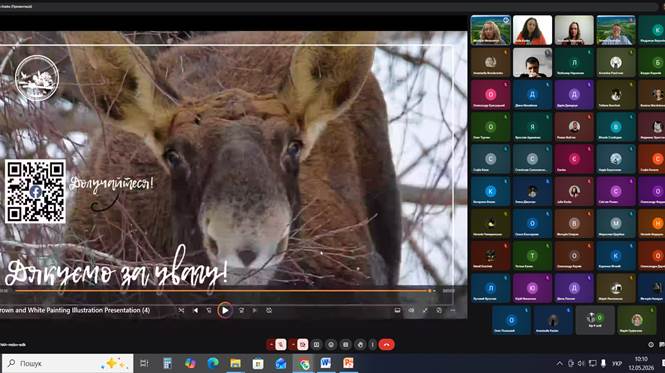Viewport: 665px width, 373px height.
Task: Open more options three-dot call menu
Action: click(372, 345)
